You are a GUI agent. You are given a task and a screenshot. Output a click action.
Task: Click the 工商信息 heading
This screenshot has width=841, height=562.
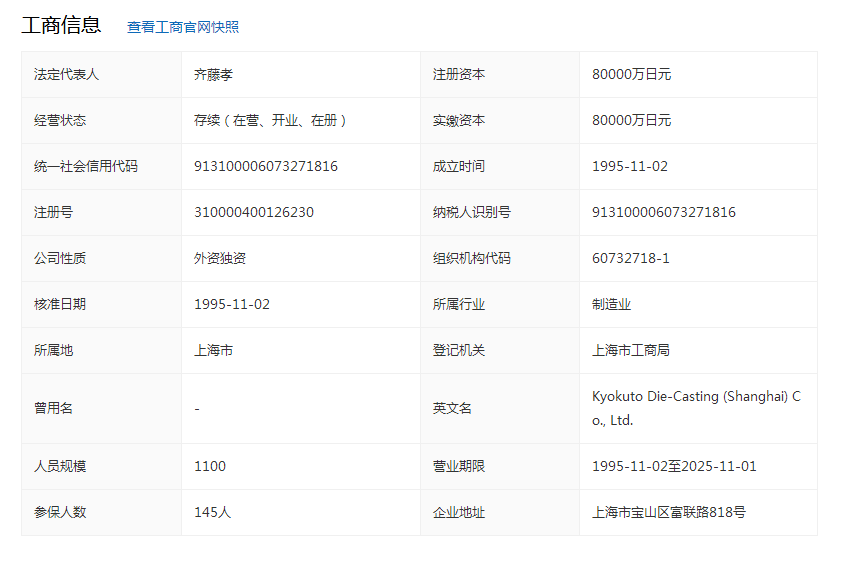[61, 25]
